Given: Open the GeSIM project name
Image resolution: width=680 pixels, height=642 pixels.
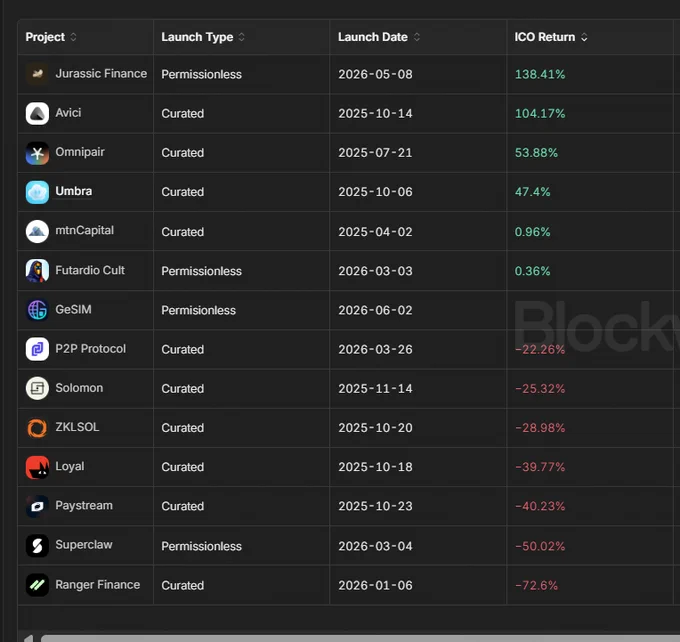Looking at the screenshot, I should click(73, 310).
